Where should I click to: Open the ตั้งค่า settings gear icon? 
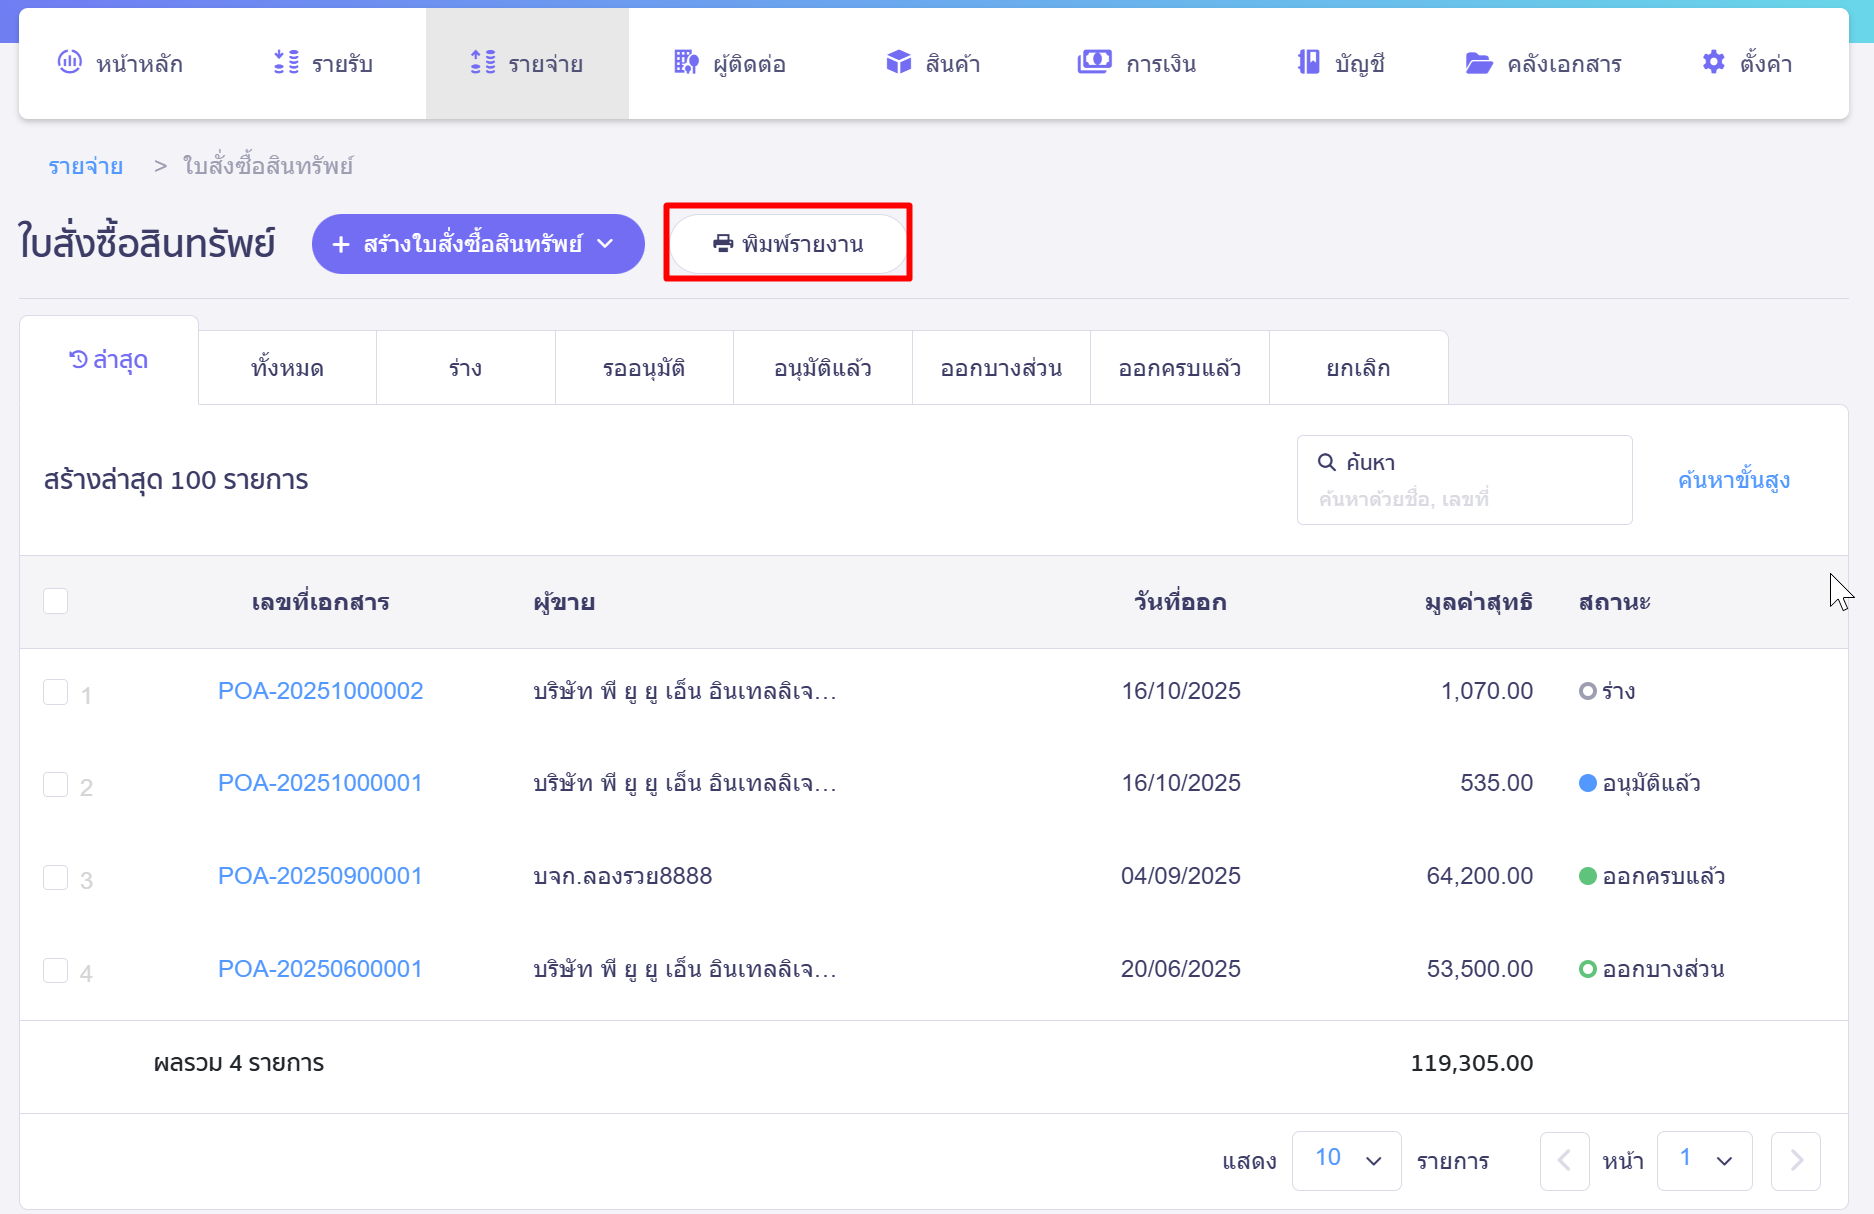point(1713,62)
